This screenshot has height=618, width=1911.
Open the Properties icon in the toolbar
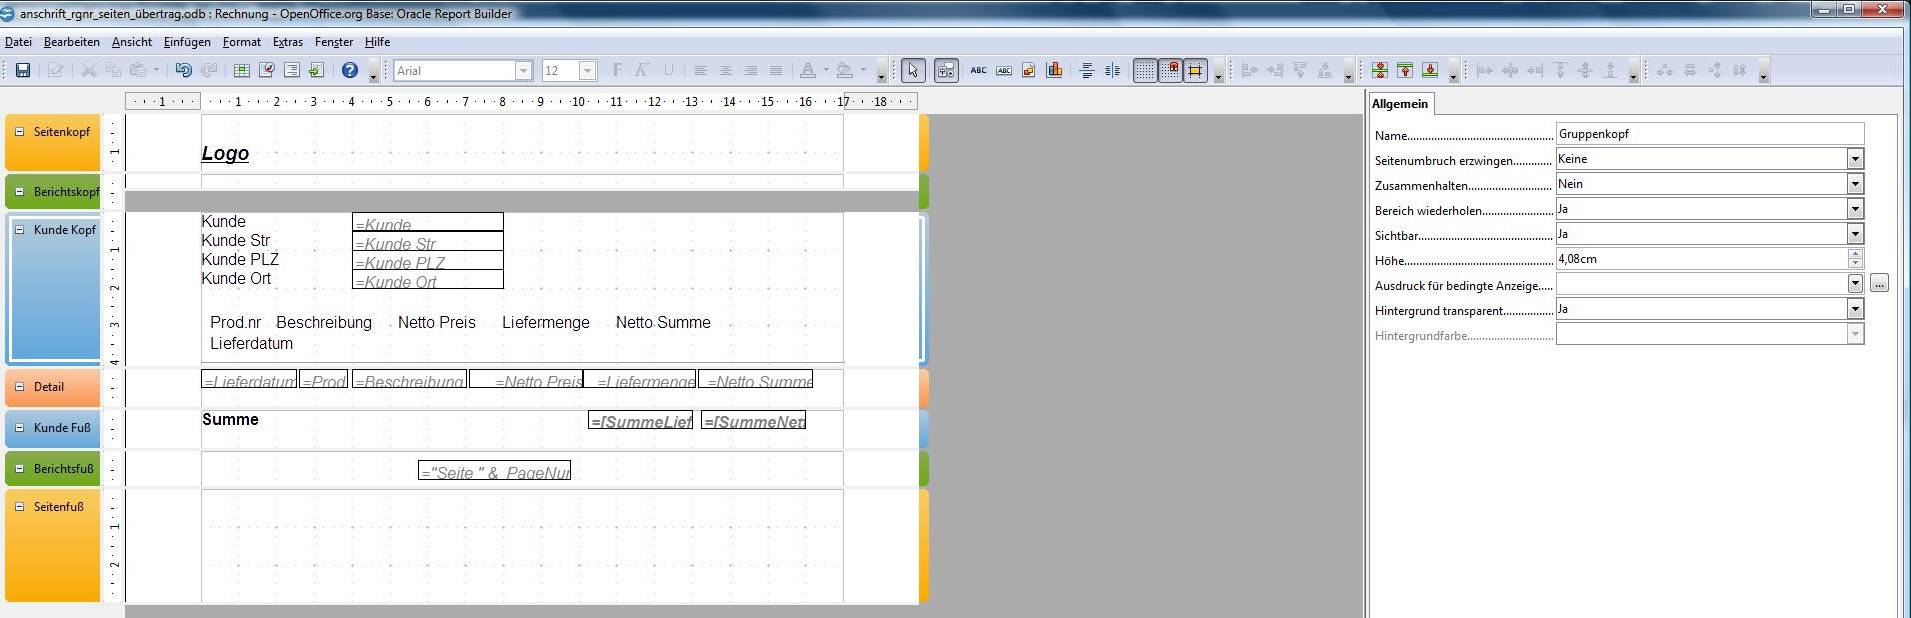click(266, 70)
